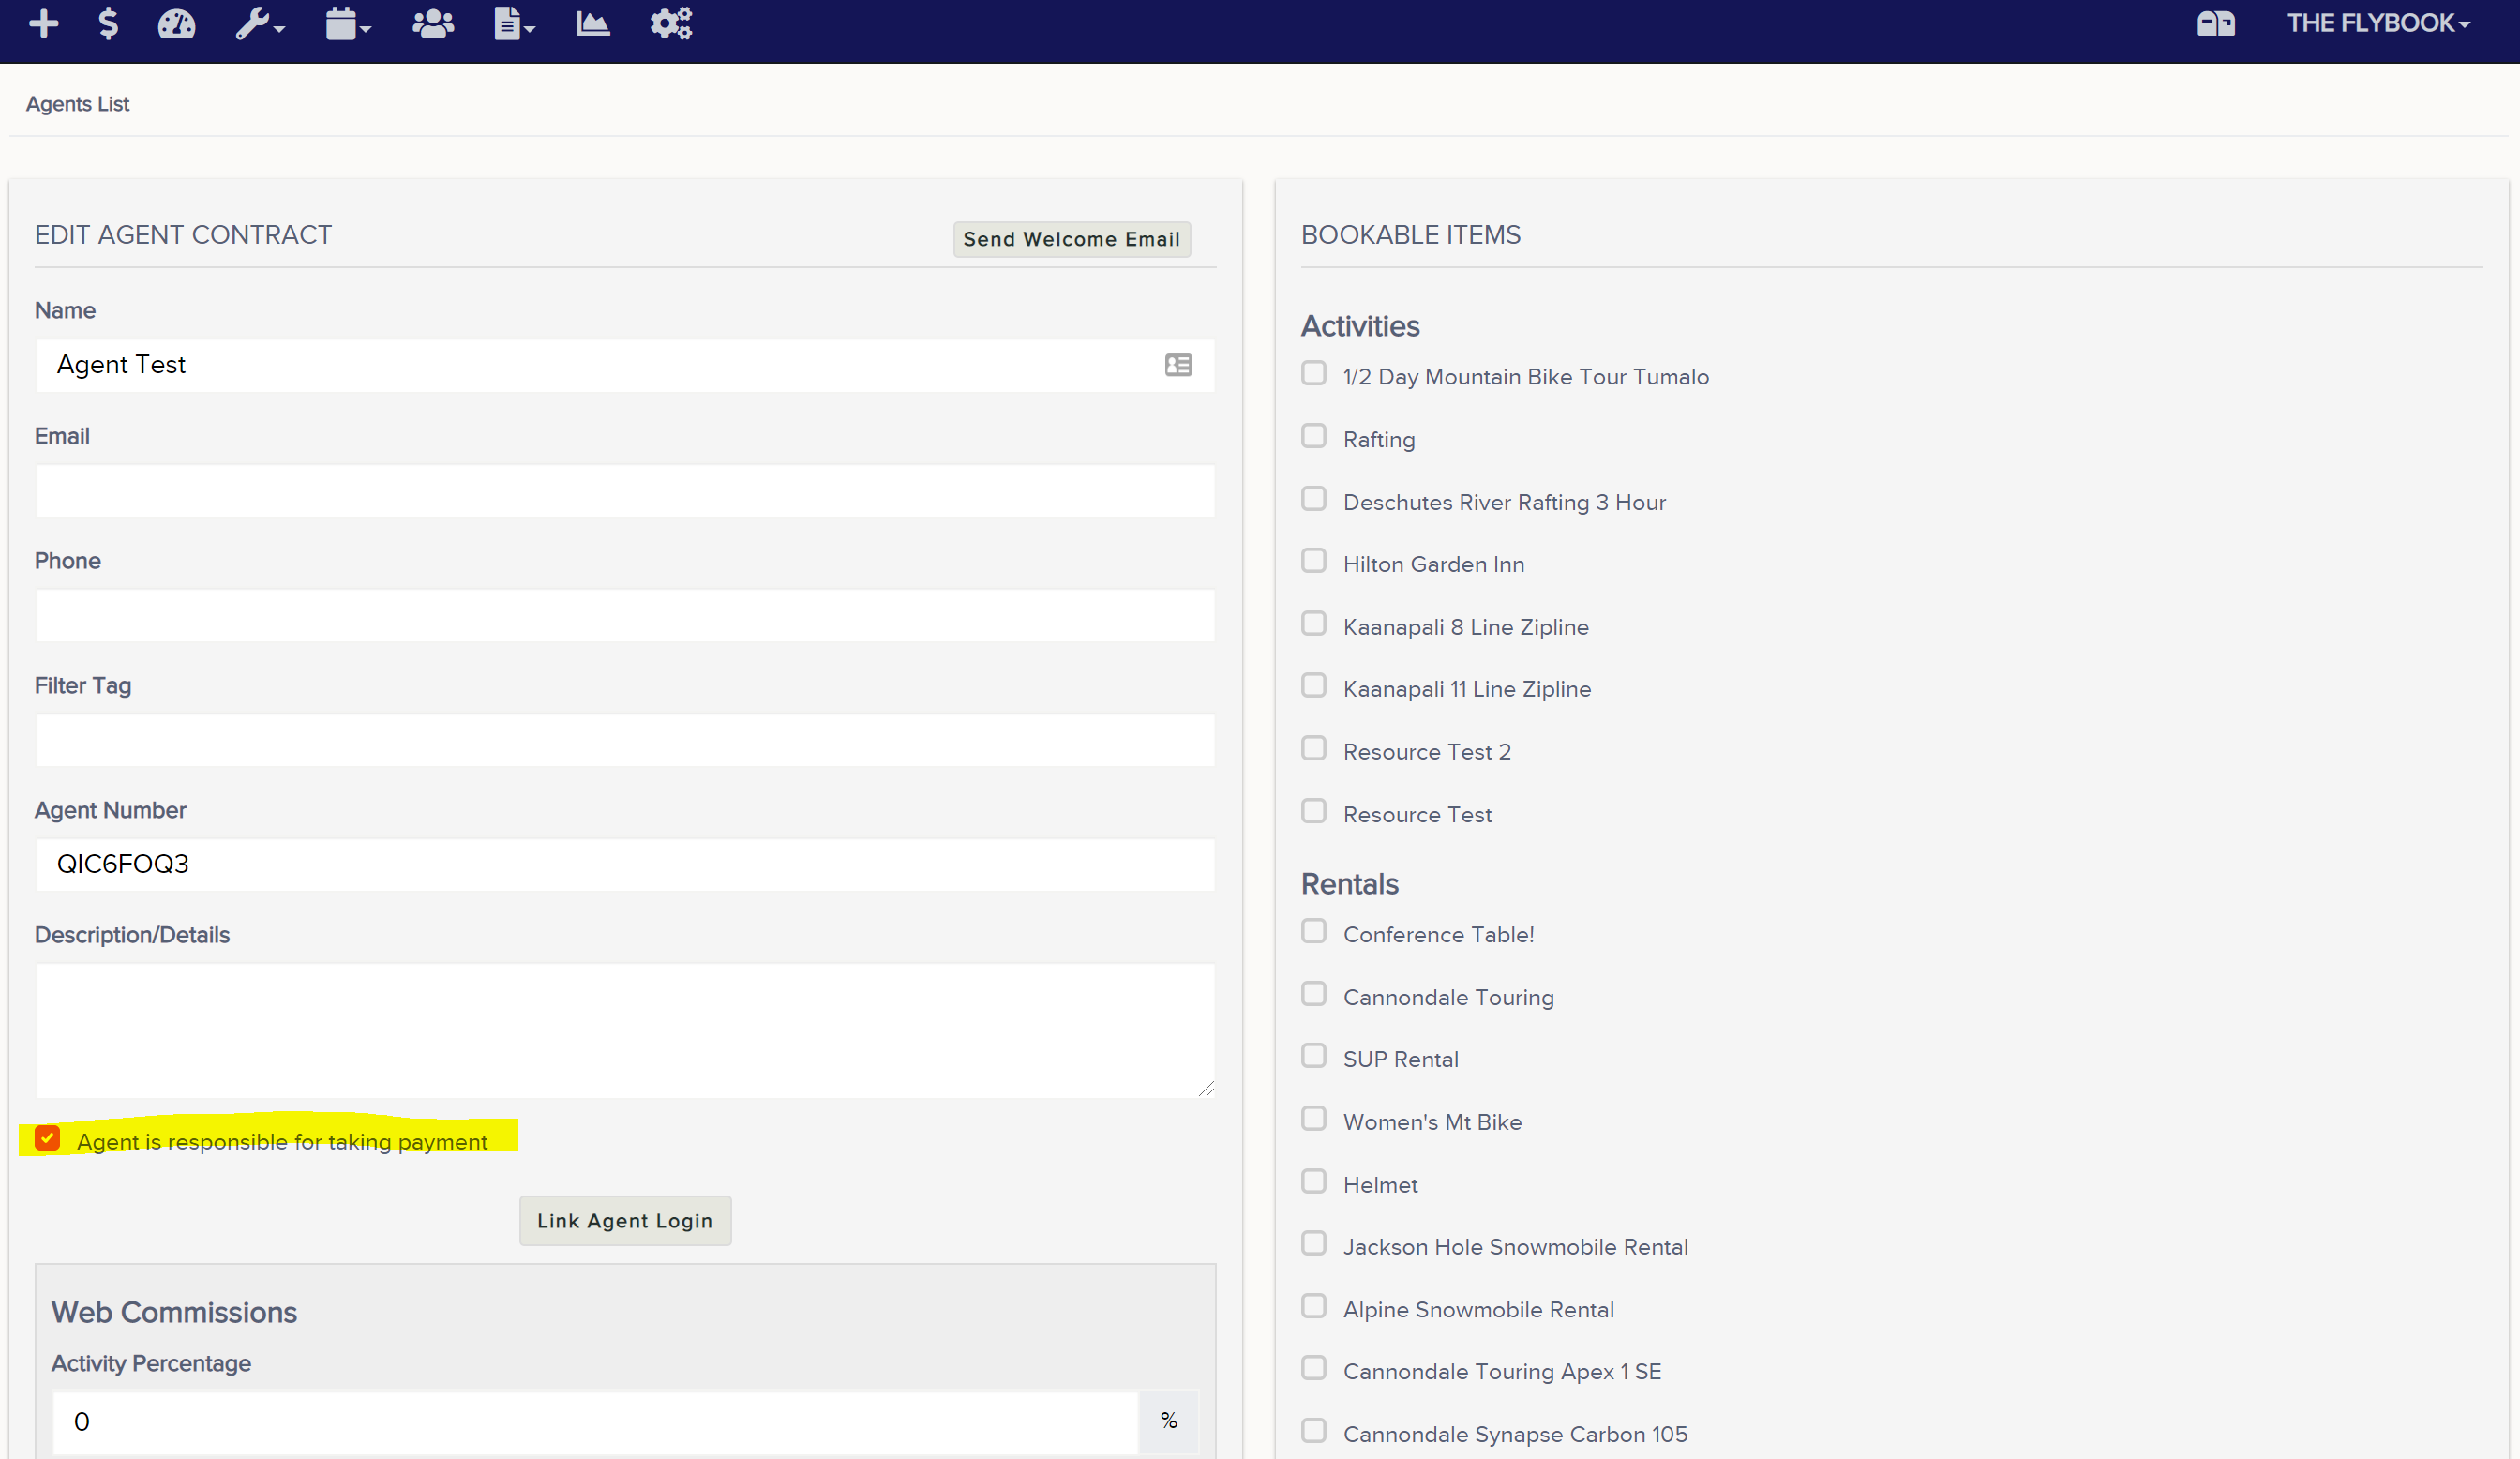Screen dimensions: 2520x1459
Task: Check Jackson Hole Snowmobile Rental
Action: [x=1314, y=1244]
